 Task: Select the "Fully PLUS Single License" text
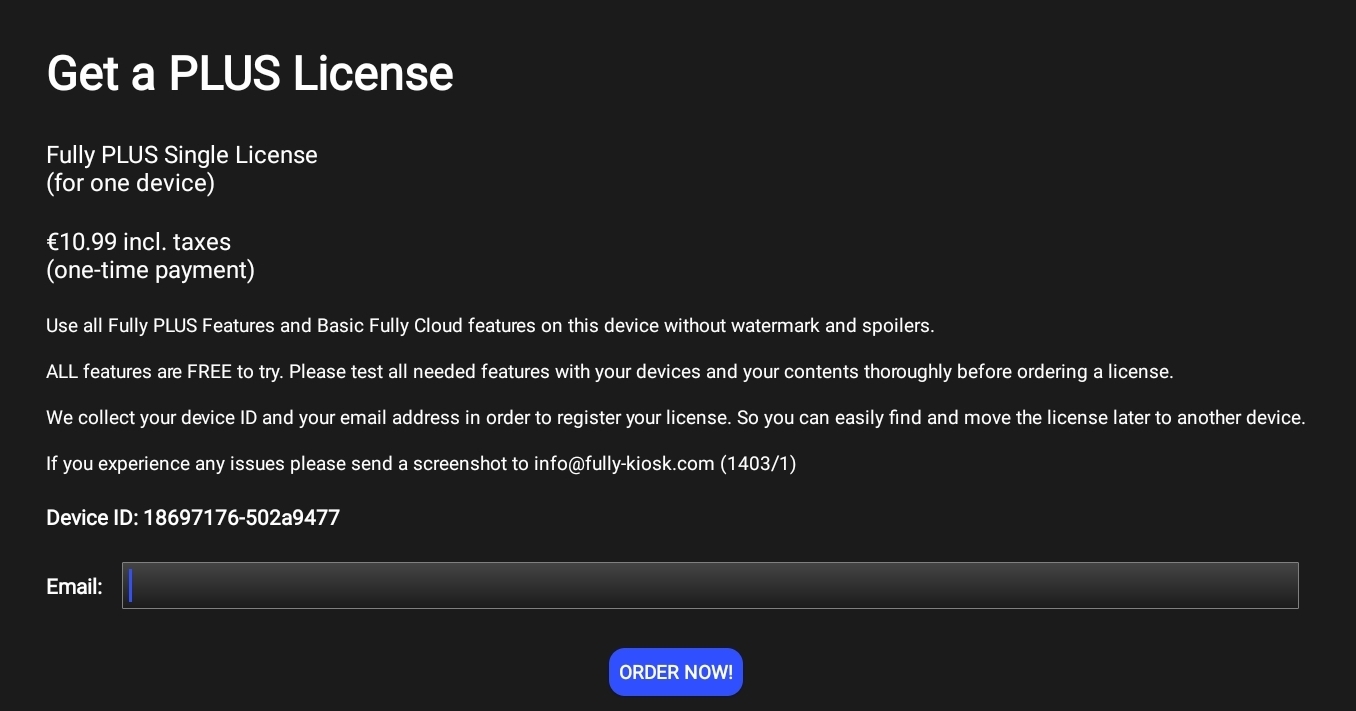(x=182, y=155)
